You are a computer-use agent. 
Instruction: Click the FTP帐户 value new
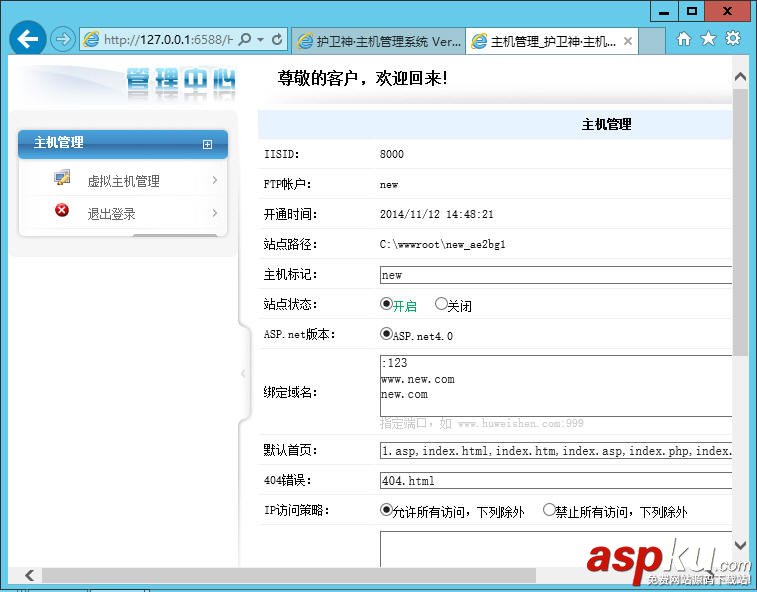[x=389, y=184]
